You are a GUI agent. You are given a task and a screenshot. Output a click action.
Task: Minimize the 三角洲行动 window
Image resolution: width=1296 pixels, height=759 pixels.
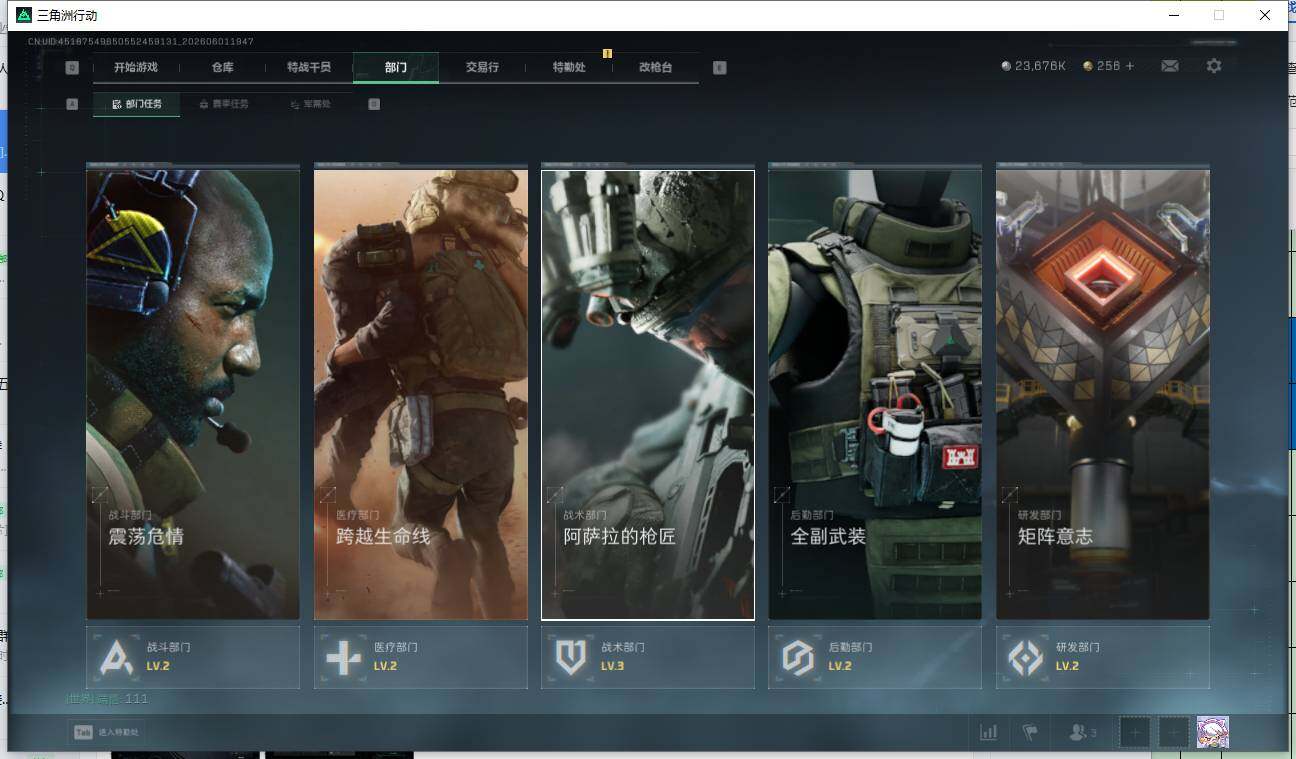1173,15
